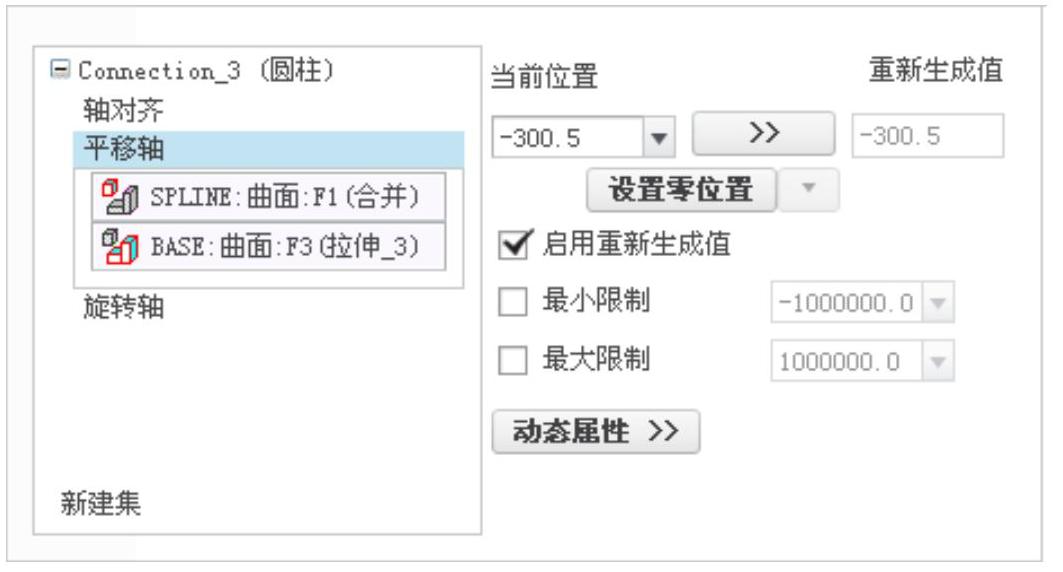Enable the 最小限制 checkbox
The height and width of the screenshot is (572, 1063).
click(513, 302)
